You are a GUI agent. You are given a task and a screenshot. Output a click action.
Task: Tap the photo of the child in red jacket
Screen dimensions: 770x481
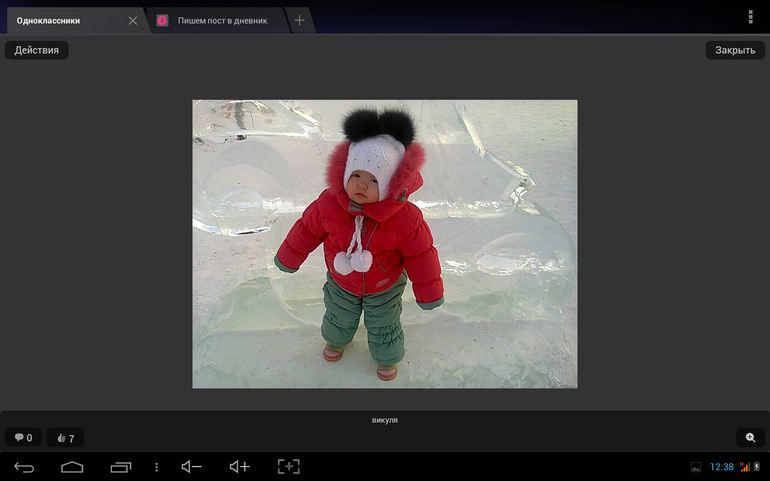pyautogui.click(x=384, y=244)
